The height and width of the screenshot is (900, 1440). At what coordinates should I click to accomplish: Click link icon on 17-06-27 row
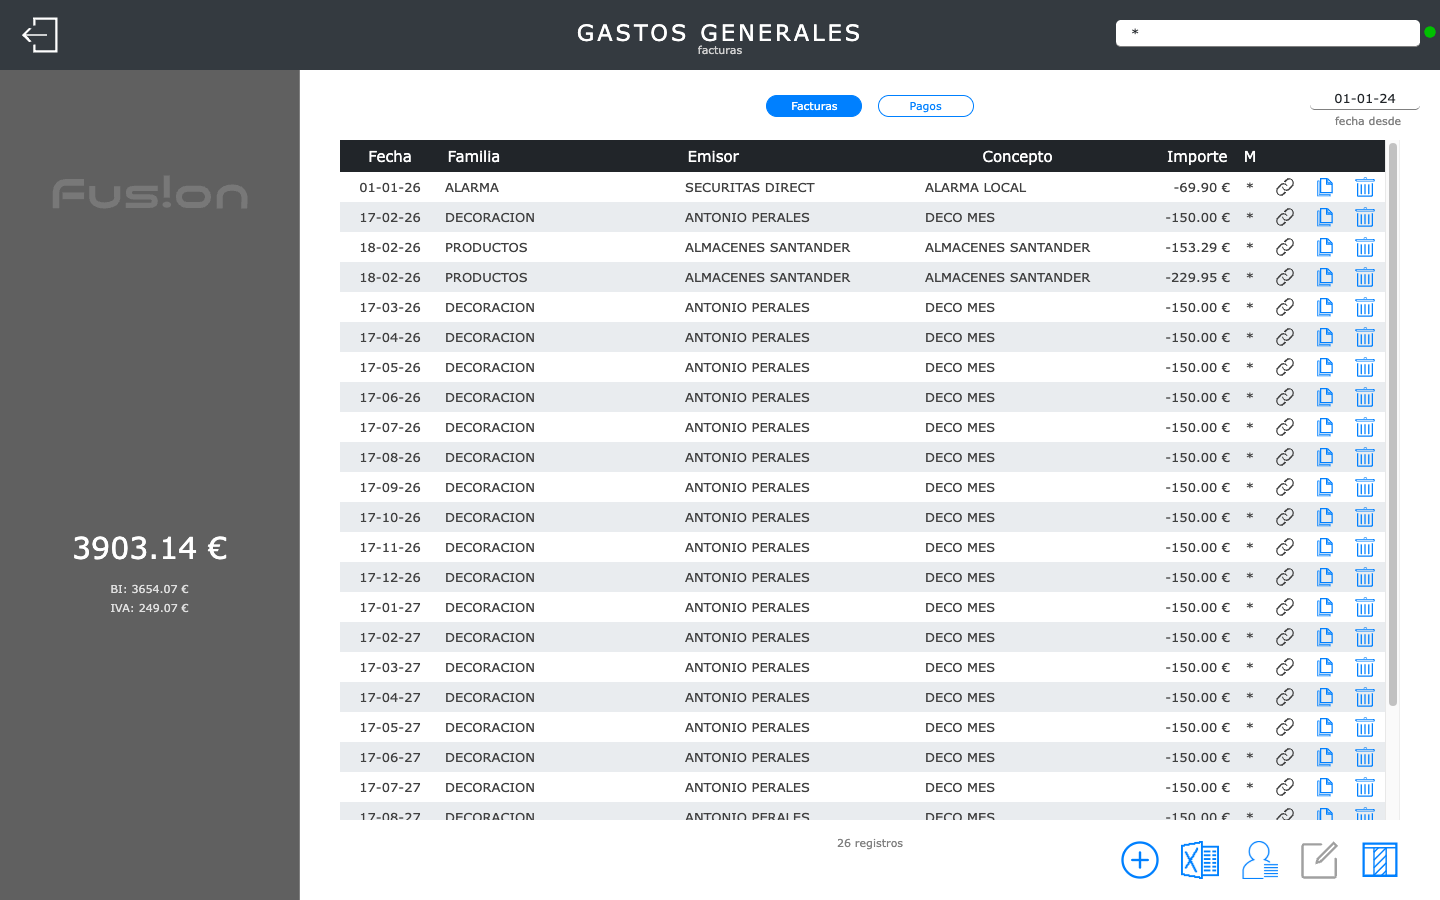coord(1285,757)
